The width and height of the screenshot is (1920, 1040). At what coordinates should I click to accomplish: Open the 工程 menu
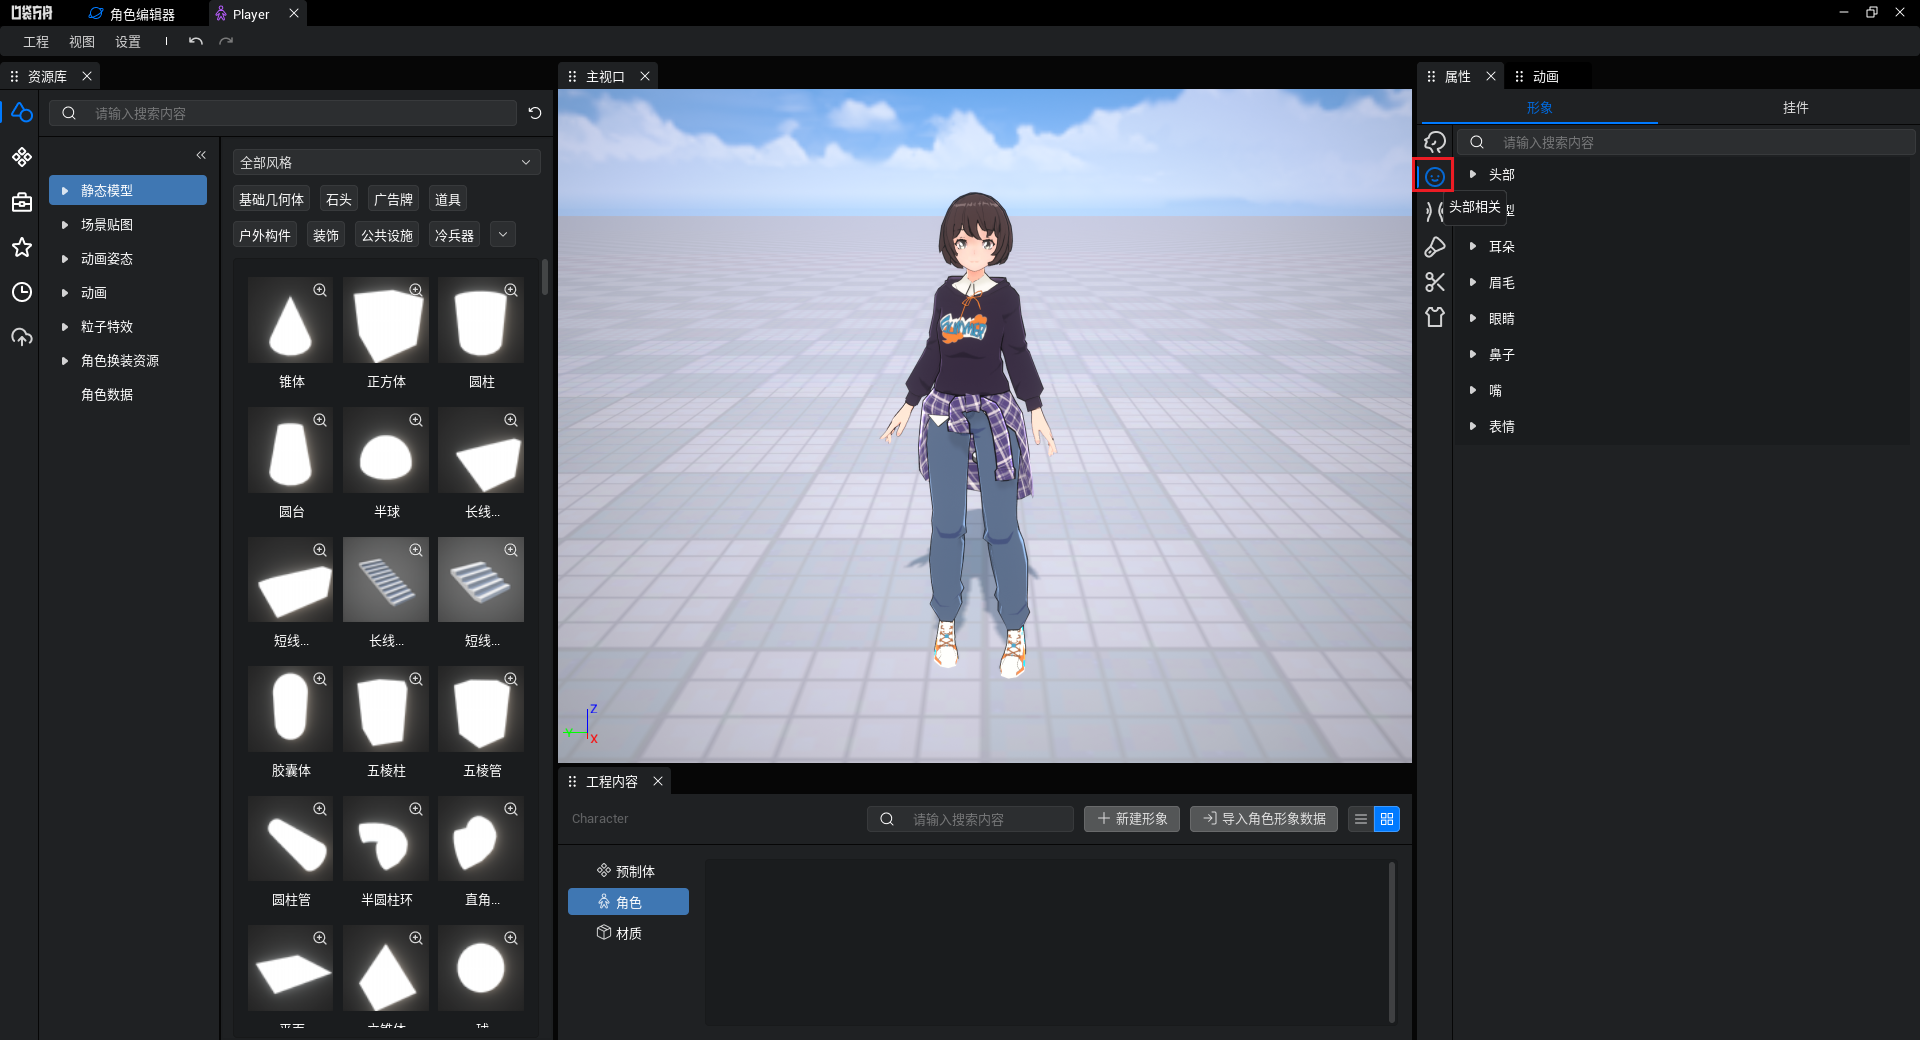tap(36, 42)
